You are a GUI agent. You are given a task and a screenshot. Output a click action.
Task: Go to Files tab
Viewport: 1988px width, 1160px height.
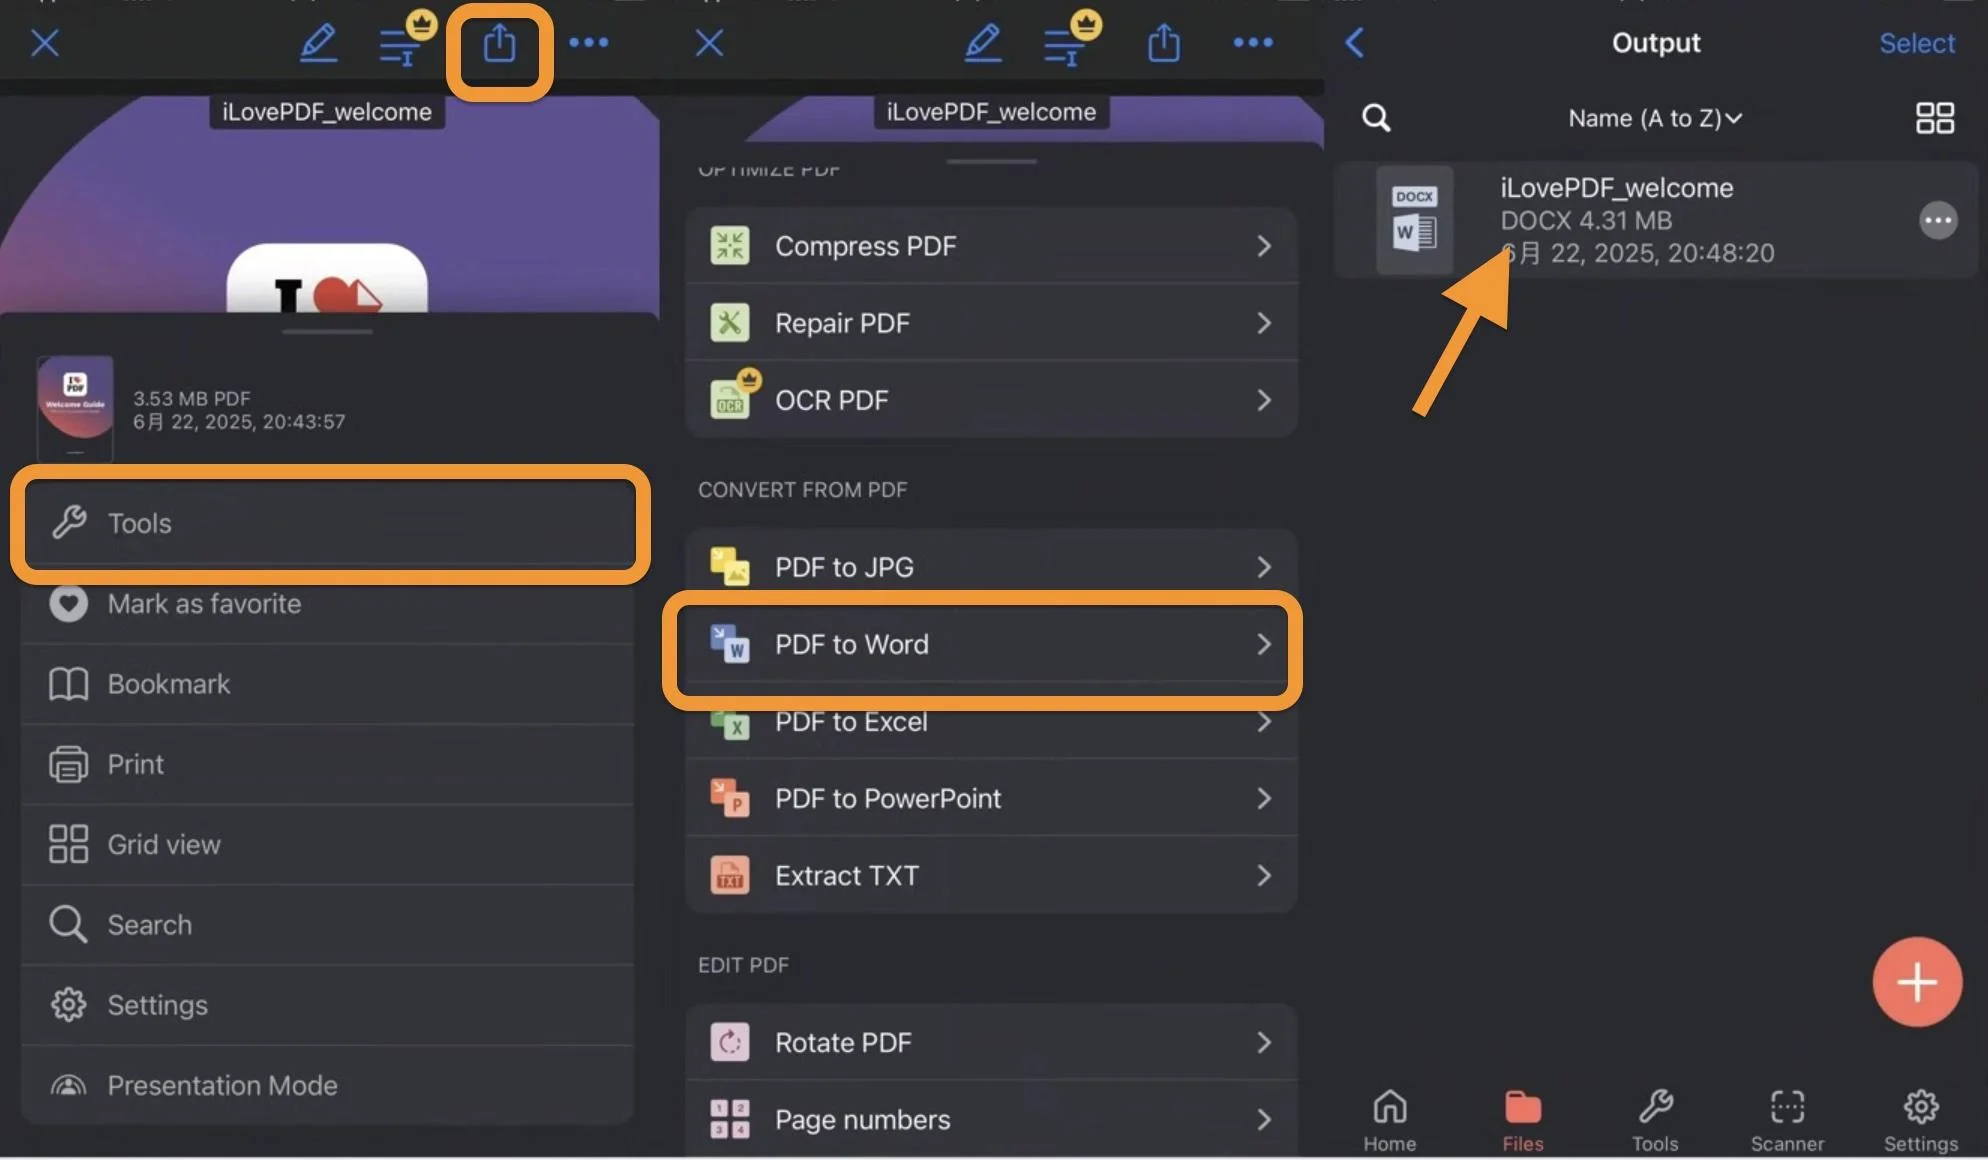[1522, 1121]
